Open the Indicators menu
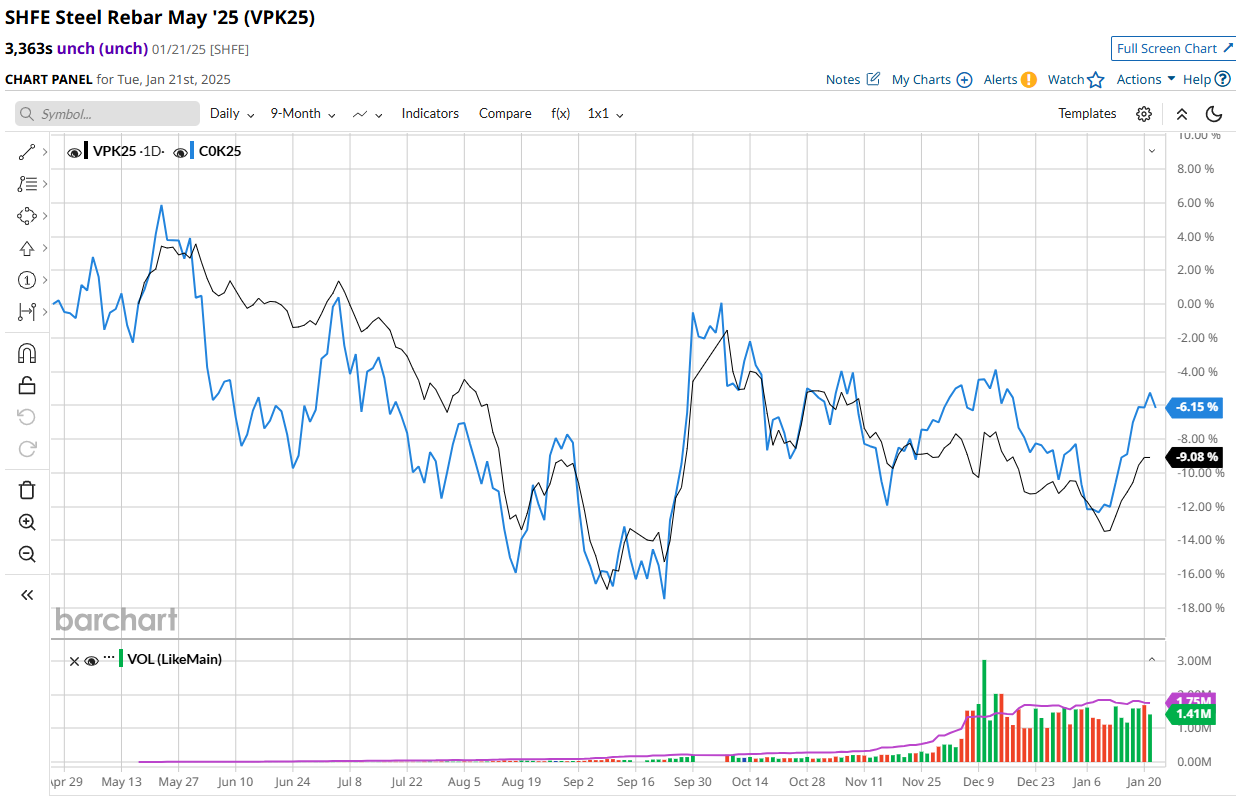Screen dimensions: 1236x796 click(430, 114)
